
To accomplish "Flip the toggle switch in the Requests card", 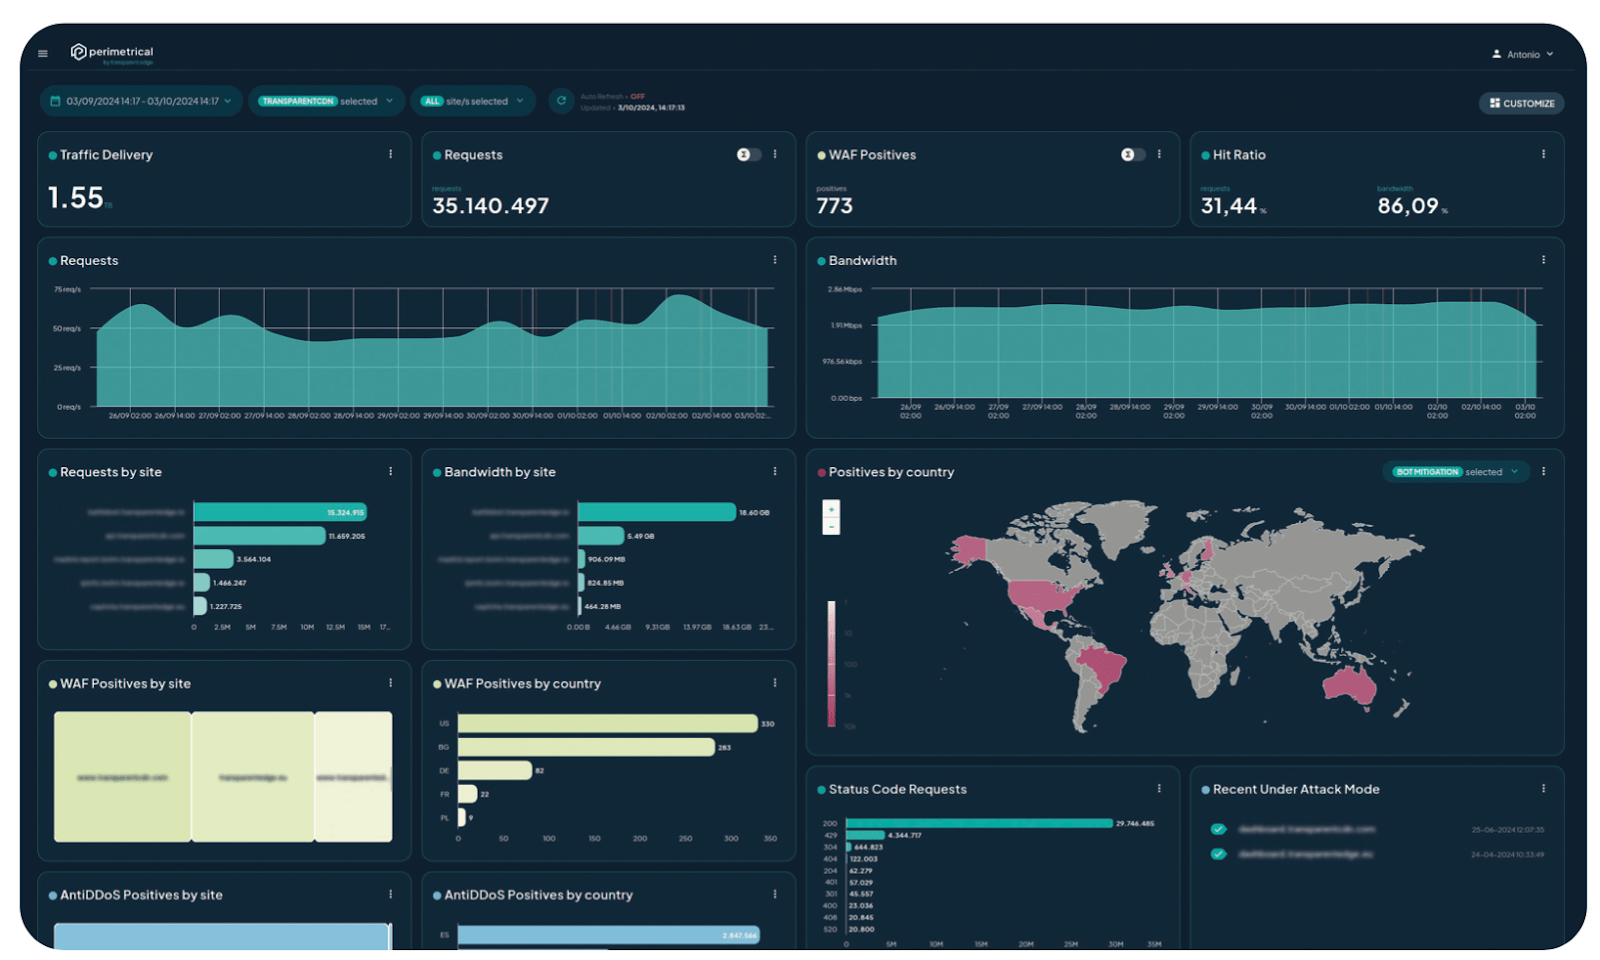I will (x=749, y=154).
